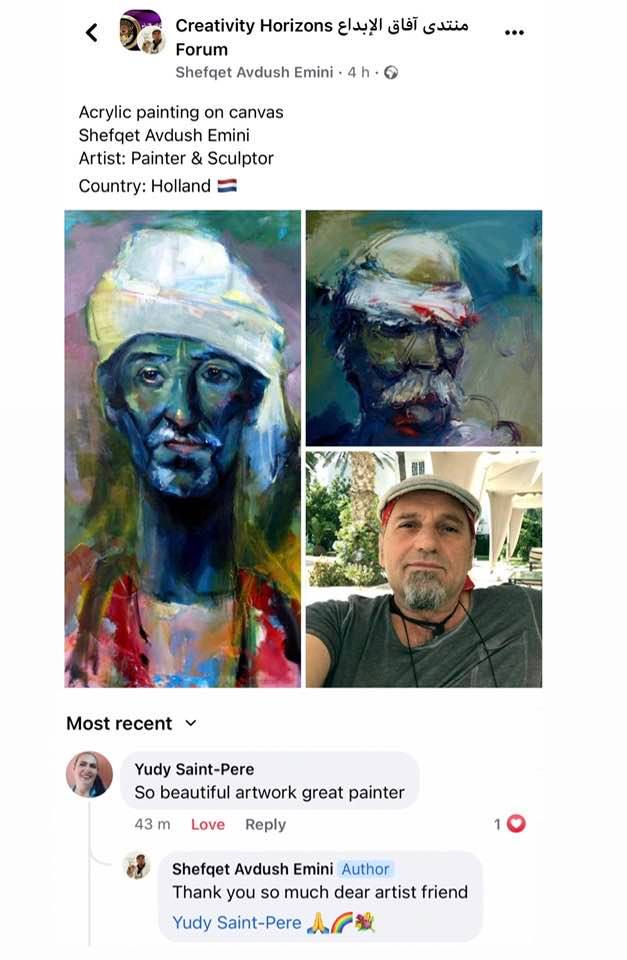Open the Creativity Horizons Forum group avatar

pos(141,32)
